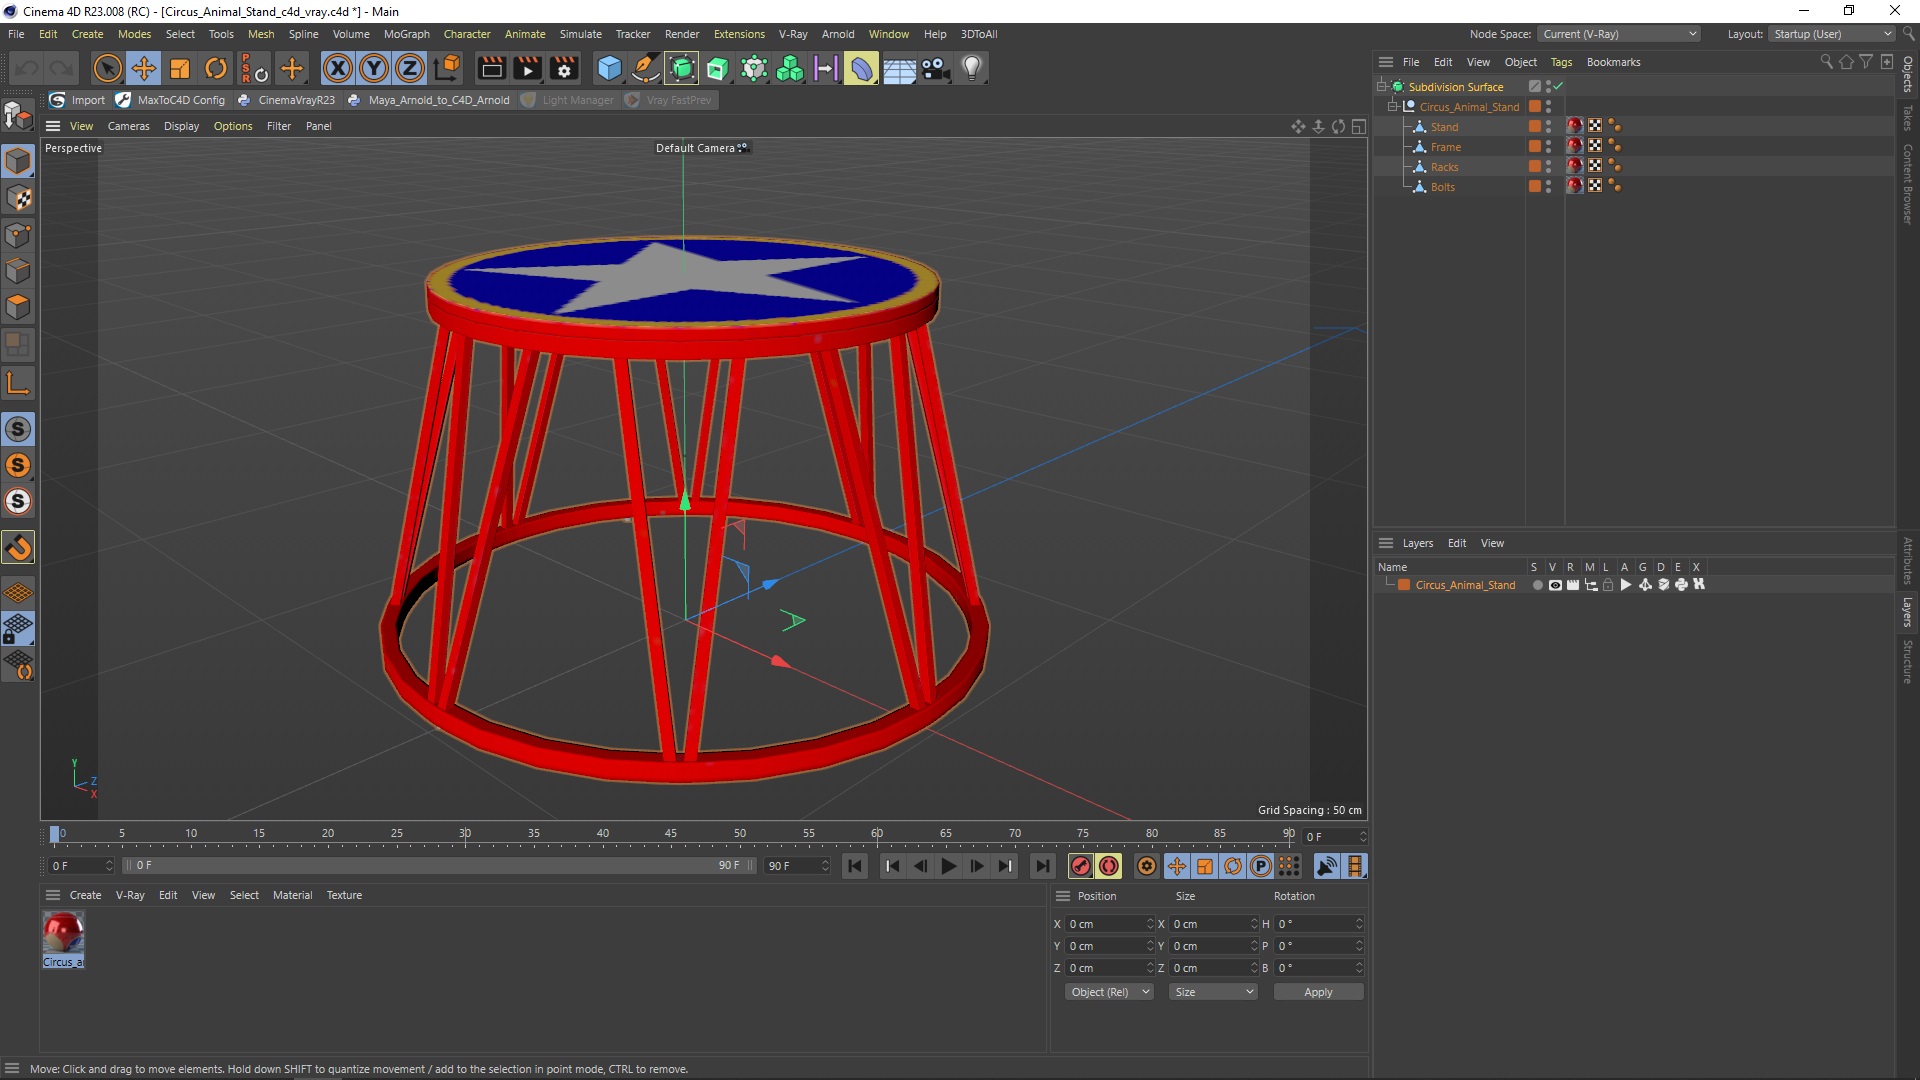Select the Circus_a material thumbnail
This screenshot has height=1080, width=1920.
pyautogui.click(x=63, y=933)
